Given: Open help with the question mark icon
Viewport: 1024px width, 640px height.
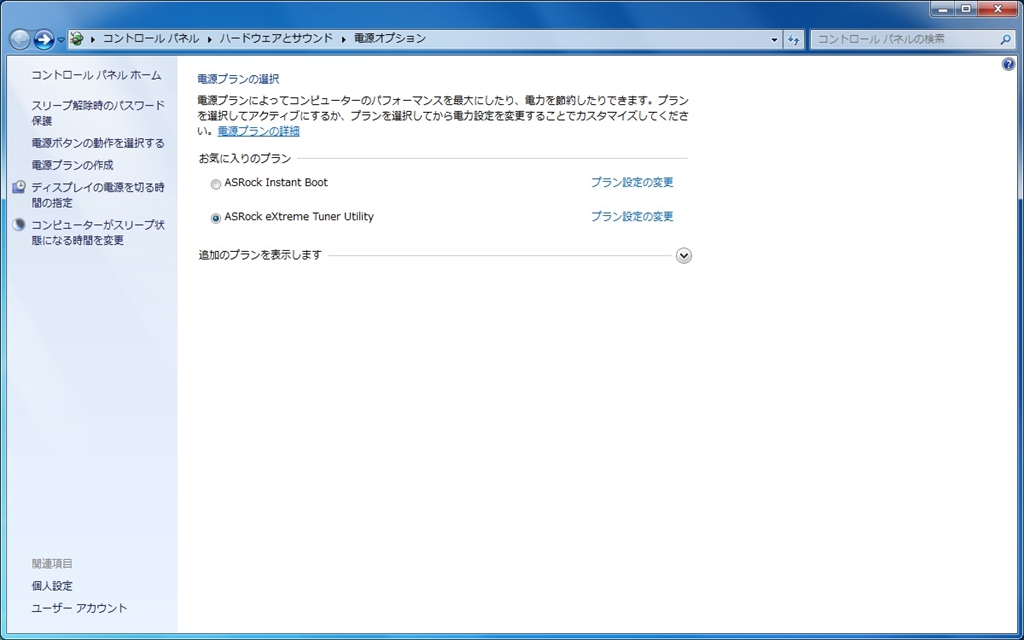Looking at the screenshot, I should (x=1008, y=64).
